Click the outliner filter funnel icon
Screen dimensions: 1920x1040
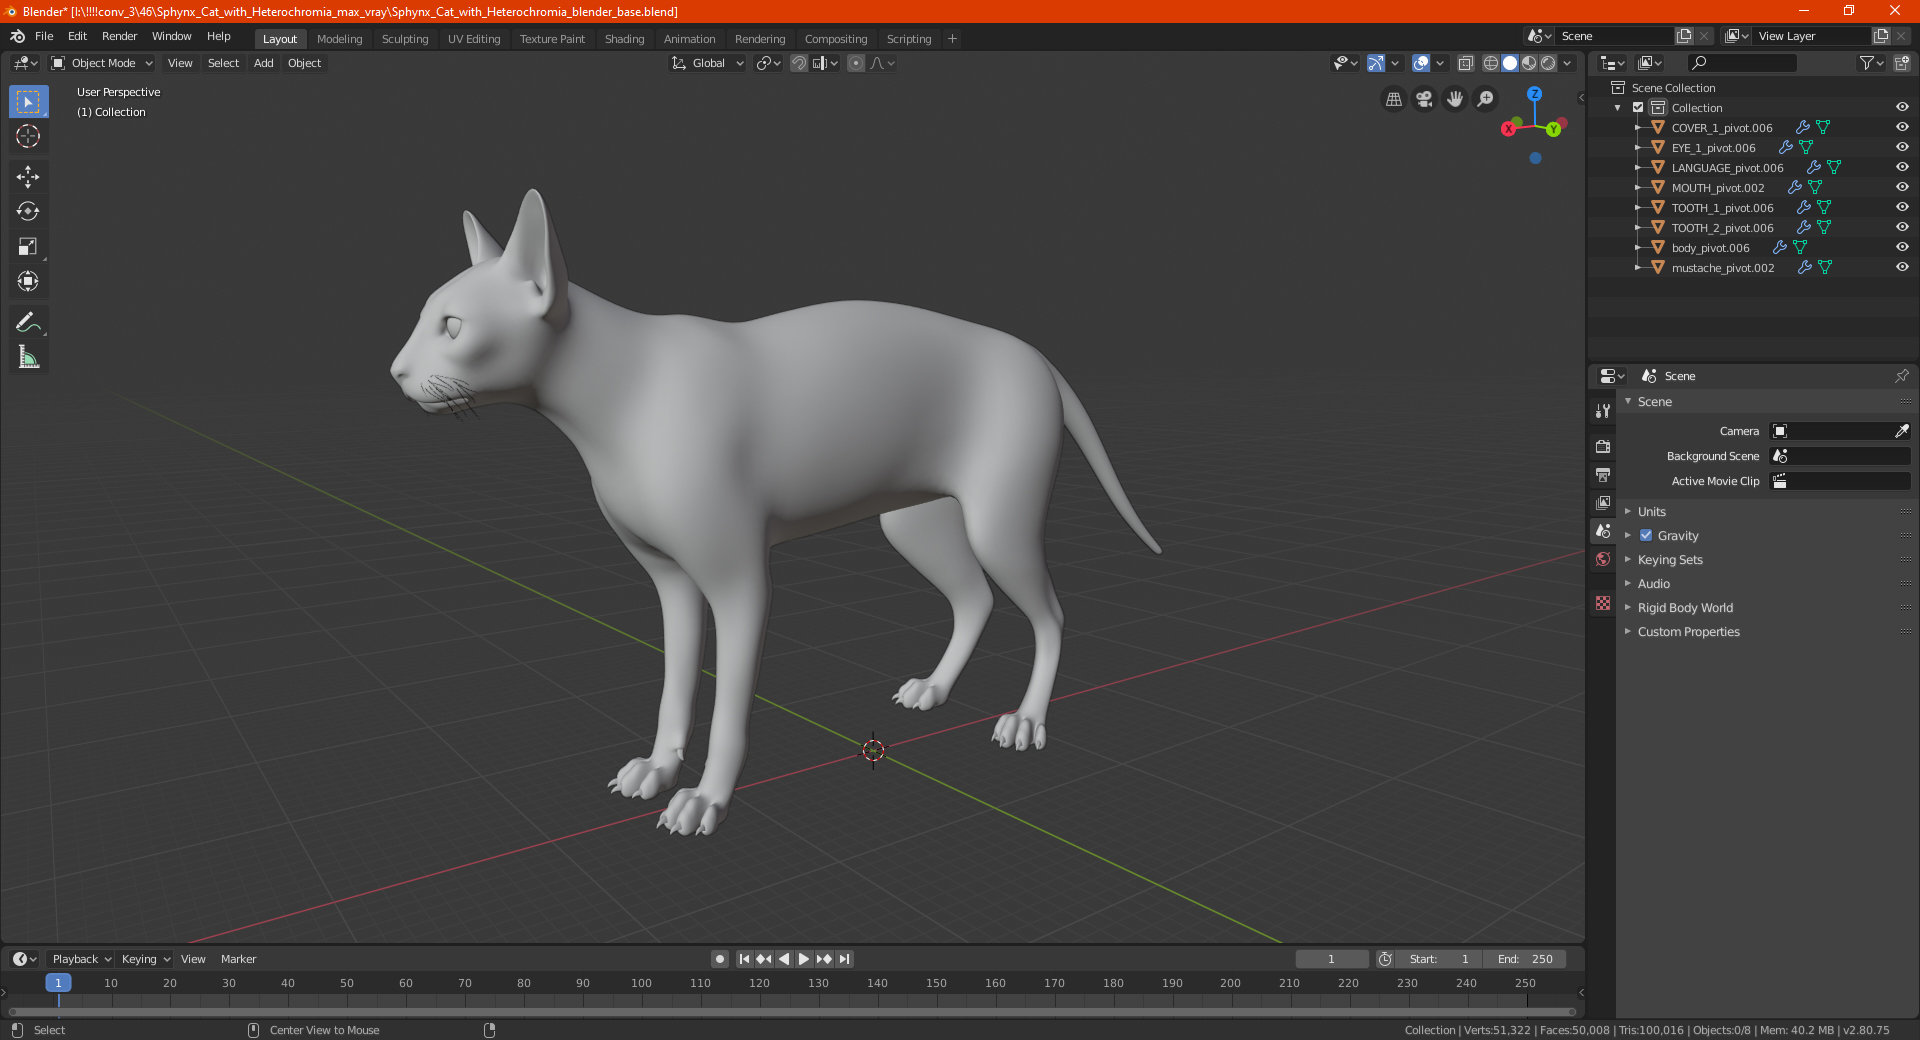click(x=1871, y=63)
